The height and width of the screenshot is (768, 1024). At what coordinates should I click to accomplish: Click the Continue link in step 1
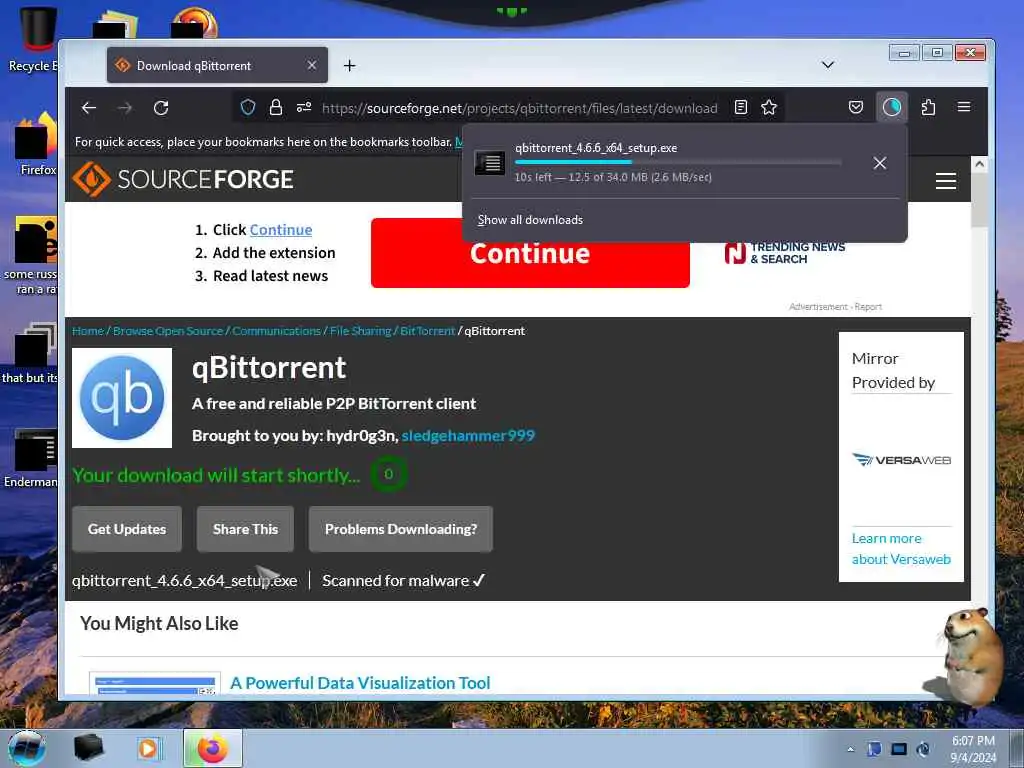tap(281, 230)
